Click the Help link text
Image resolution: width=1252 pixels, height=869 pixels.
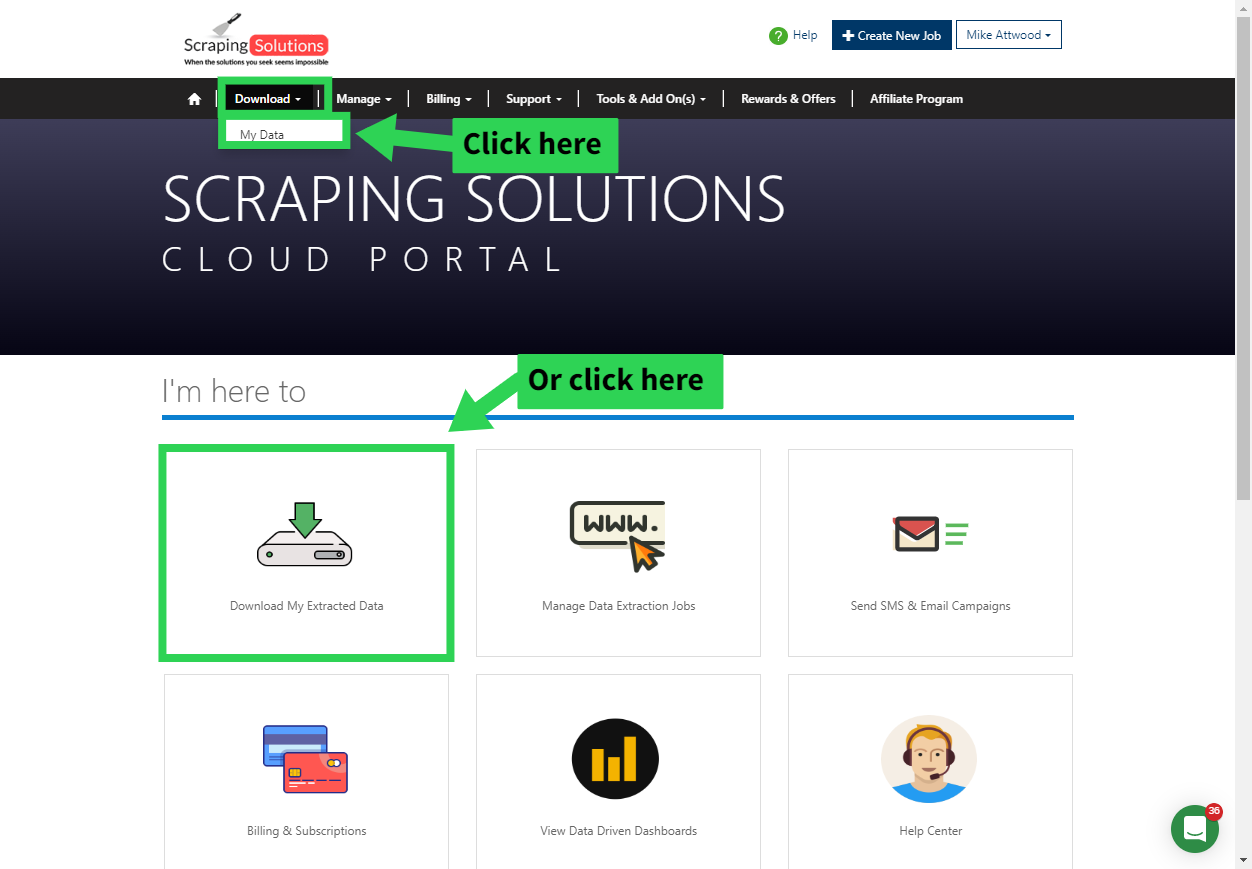pyautogui.click(x=805, y=35)
